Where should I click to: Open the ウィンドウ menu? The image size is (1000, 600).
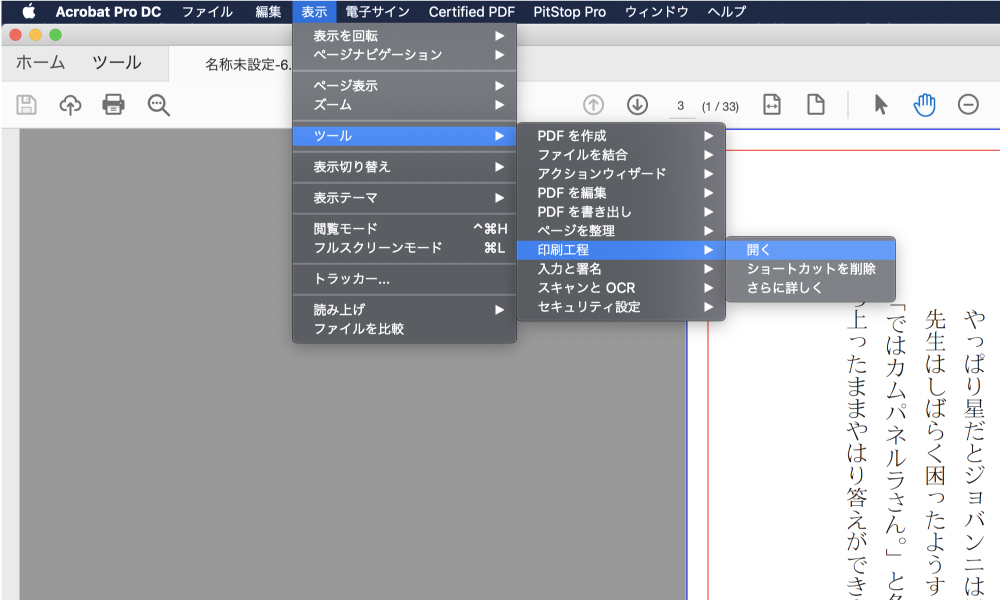[657, 11]
